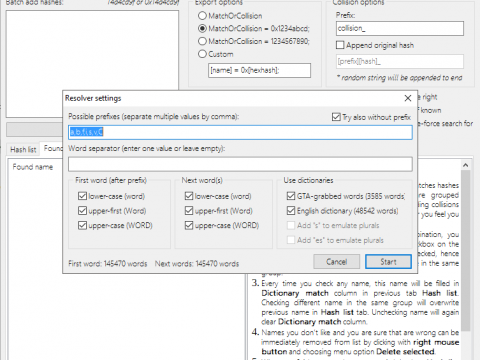This screenshot has width=480, height=360.
Task: Click First word: 145470 words status text
Action: pyautogui.click(x=108, y=264)
